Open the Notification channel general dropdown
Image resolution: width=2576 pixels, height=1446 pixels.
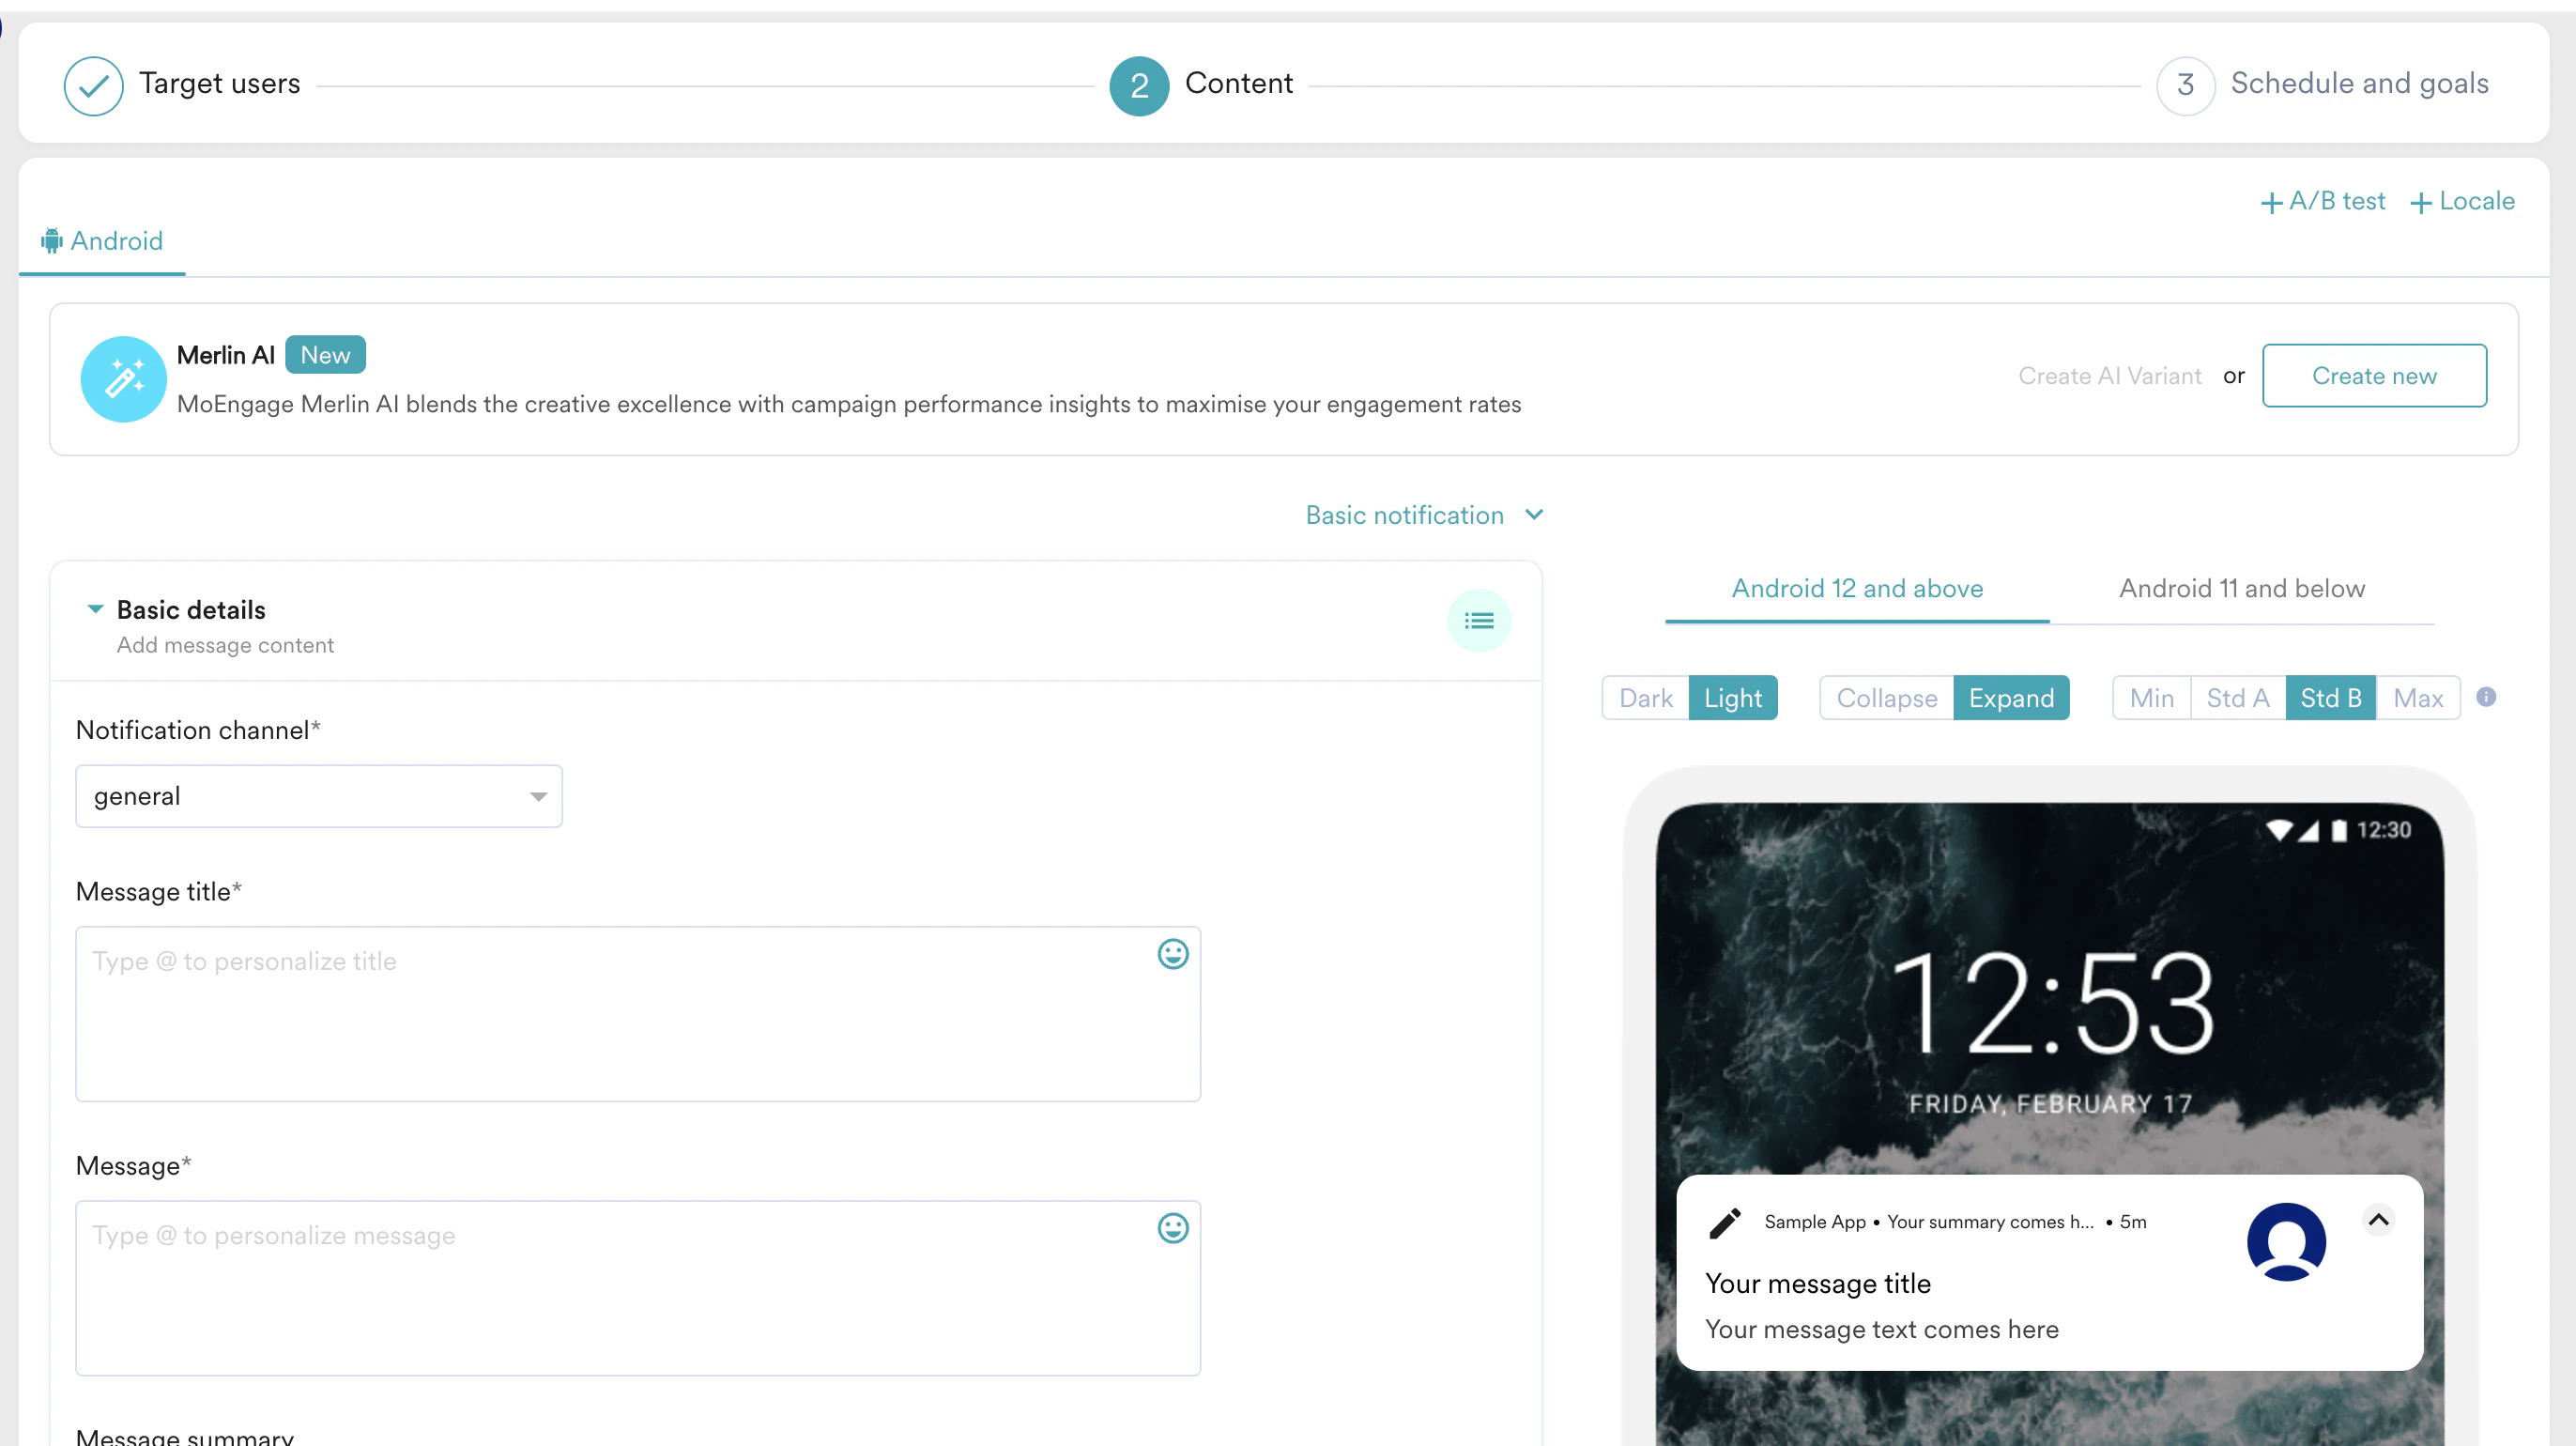318,796
